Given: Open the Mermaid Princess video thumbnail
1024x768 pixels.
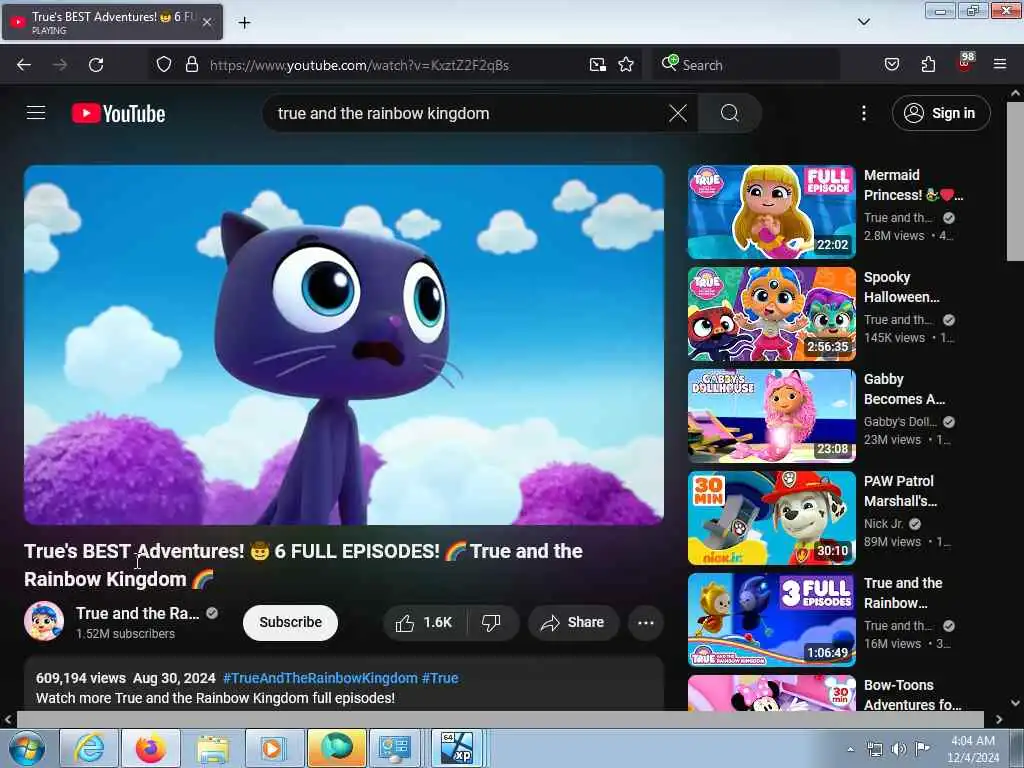Looking at the screenshot, I should [771, 212].
